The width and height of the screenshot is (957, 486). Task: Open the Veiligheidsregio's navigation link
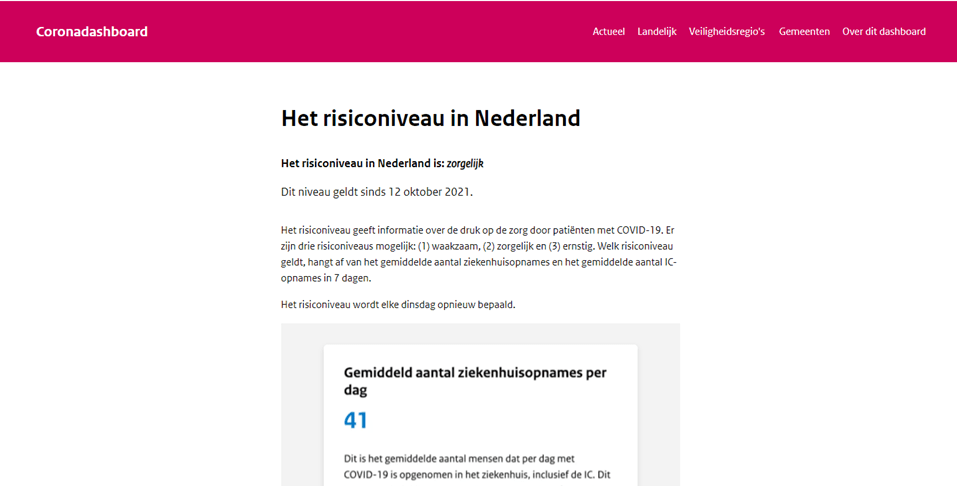click(727, 31)
